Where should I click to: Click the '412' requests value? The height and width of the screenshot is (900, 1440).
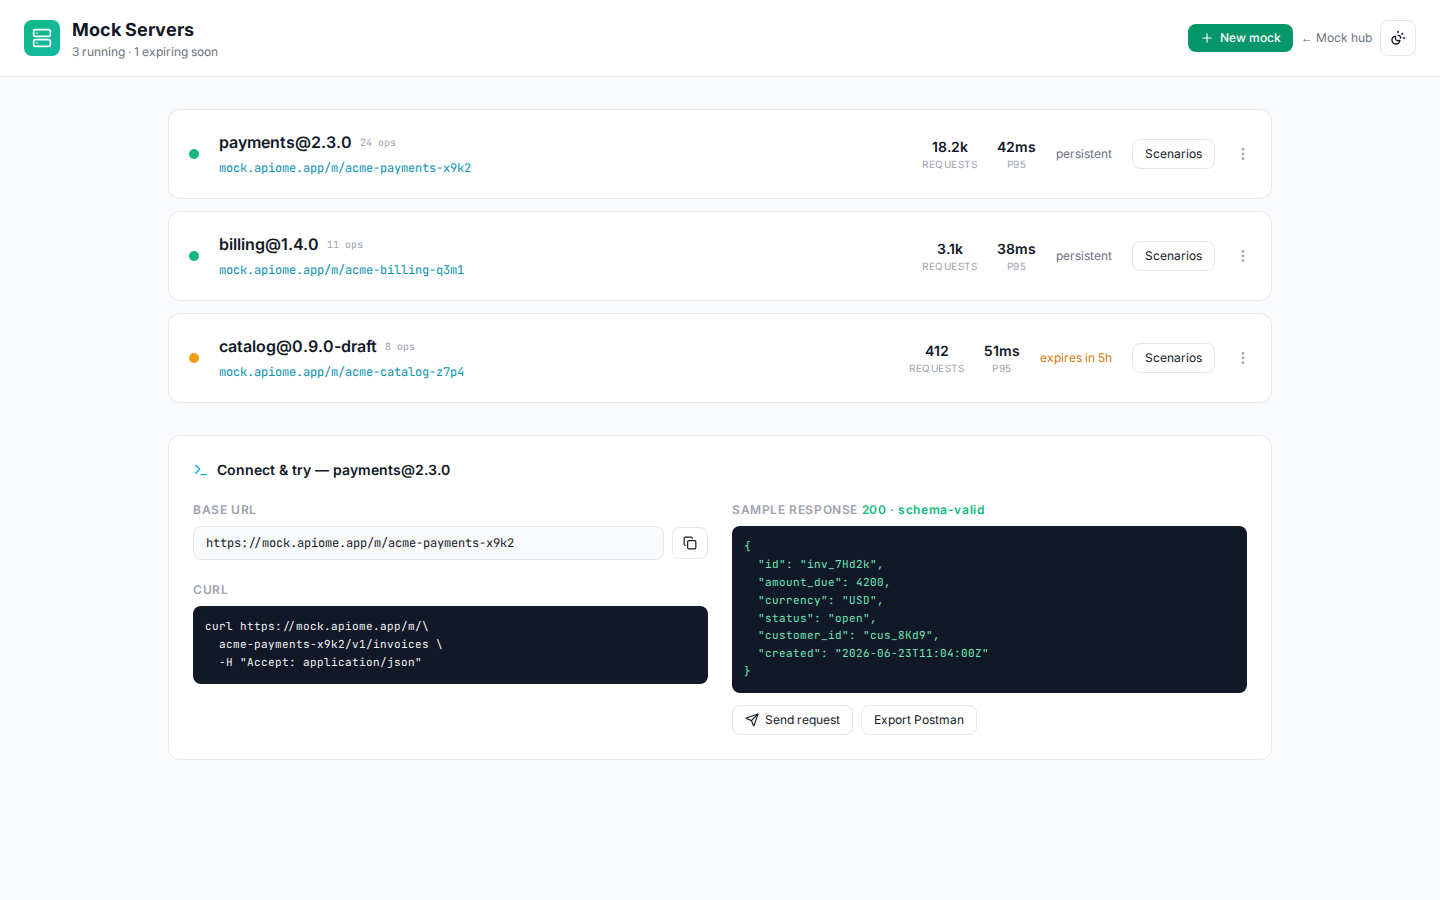click(x=937, y=351)
